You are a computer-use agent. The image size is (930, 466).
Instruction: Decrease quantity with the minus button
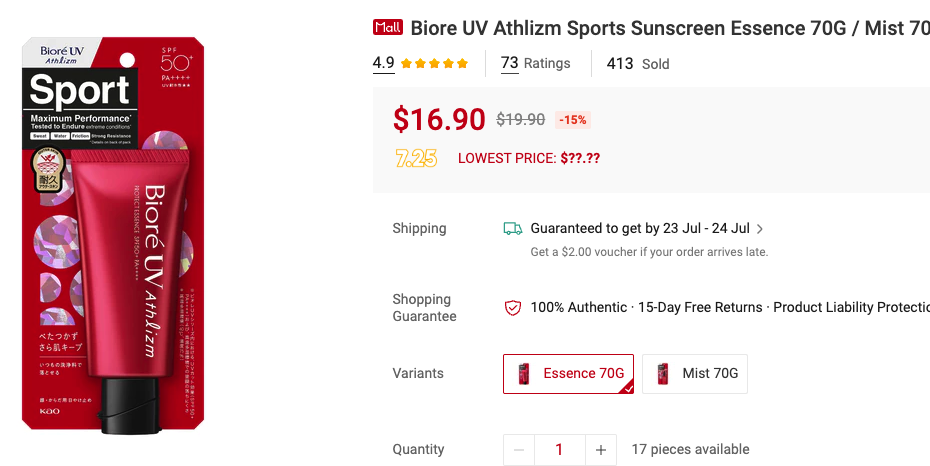tap(518, 450)
